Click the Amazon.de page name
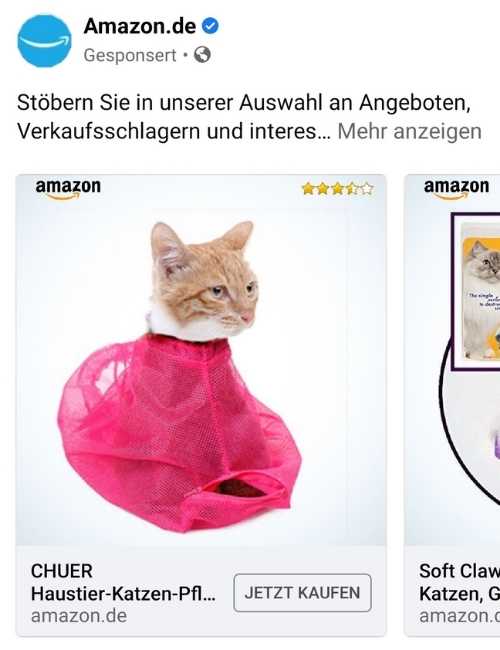500x650 pixels. (140, 27)
